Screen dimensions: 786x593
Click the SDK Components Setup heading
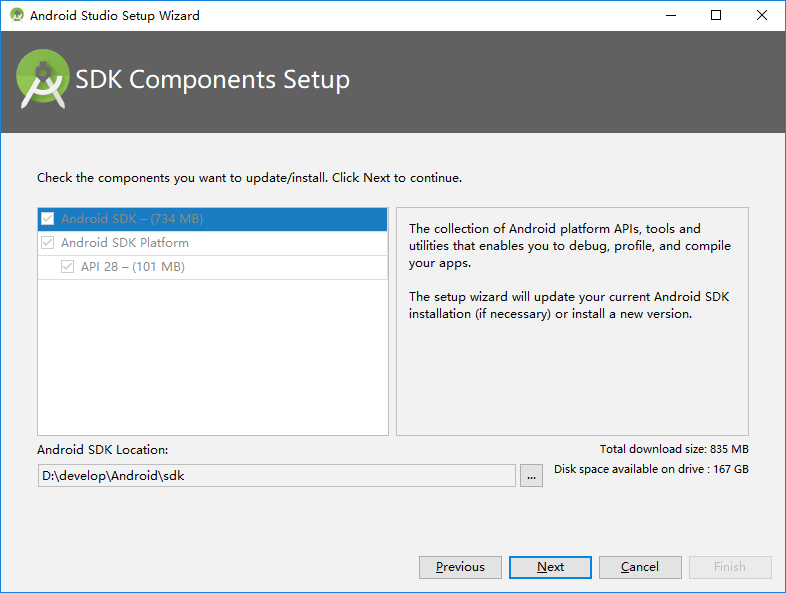click(x=213, y=80)
